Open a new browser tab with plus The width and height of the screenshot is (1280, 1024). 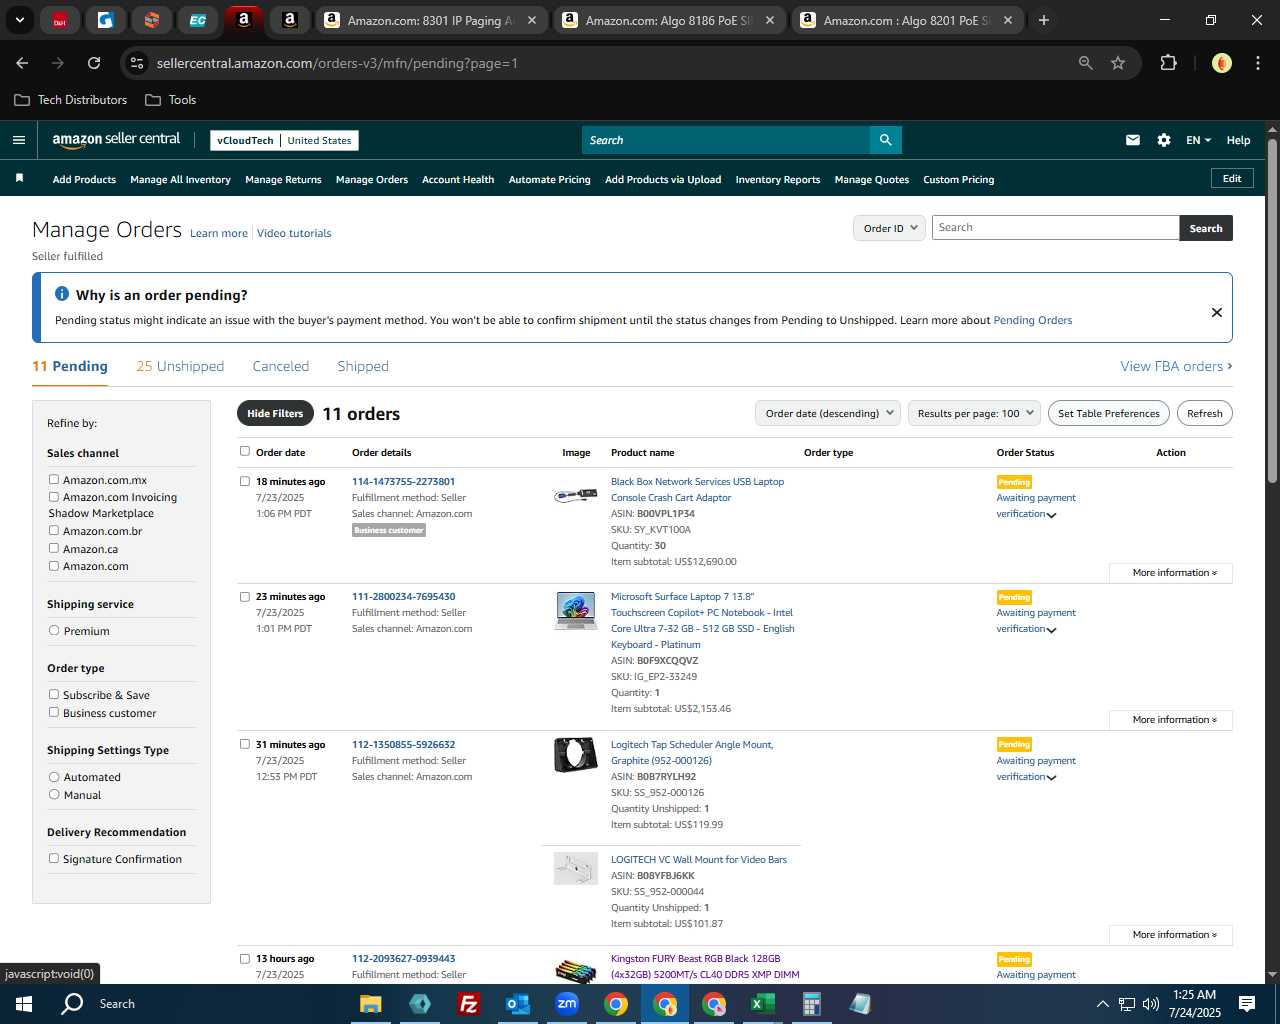click(x=1044, y=20)
